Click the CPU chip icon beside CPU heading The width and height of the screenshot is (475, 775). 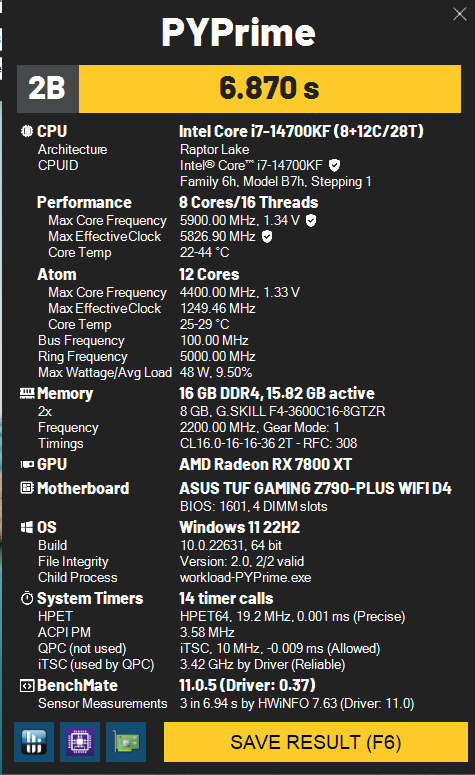pos(27,131)
